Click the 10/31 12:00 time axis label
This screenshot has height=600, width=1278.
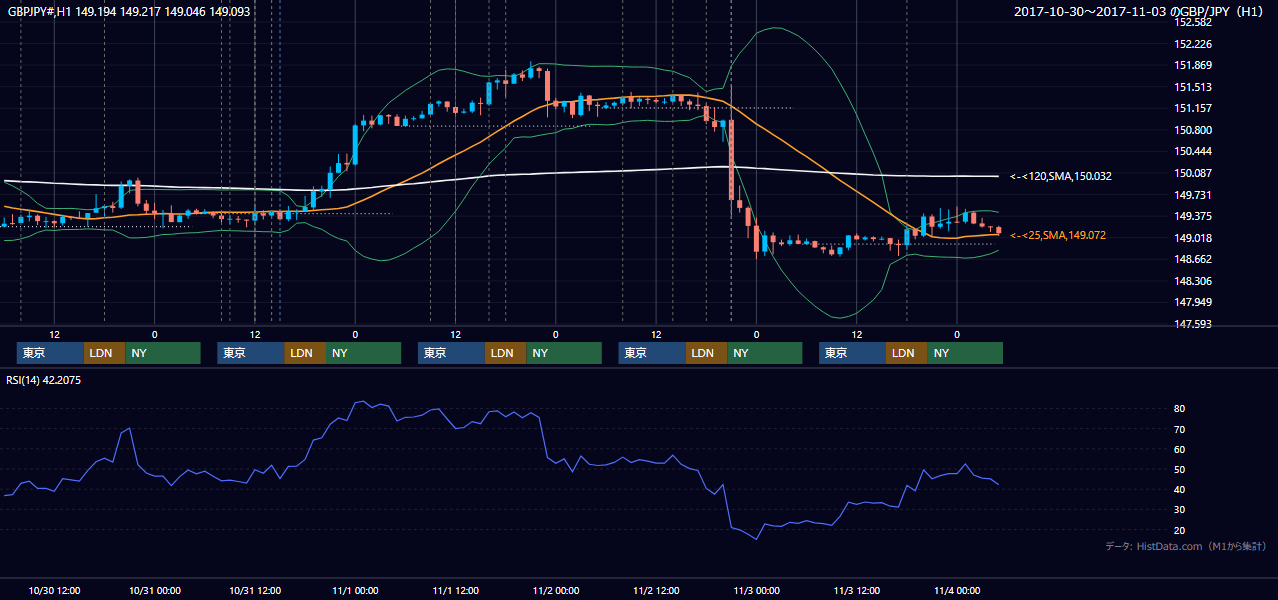click(255, 591)
